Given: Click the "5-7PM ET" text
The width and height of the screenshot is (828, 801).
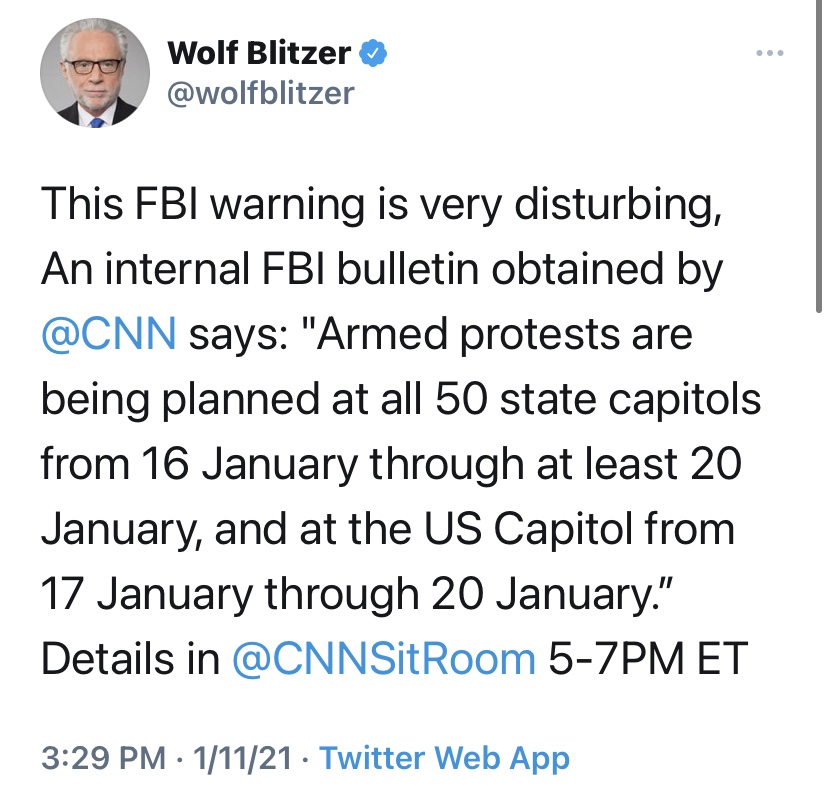Looking at the screenshot, I should [x=649, y=658].
